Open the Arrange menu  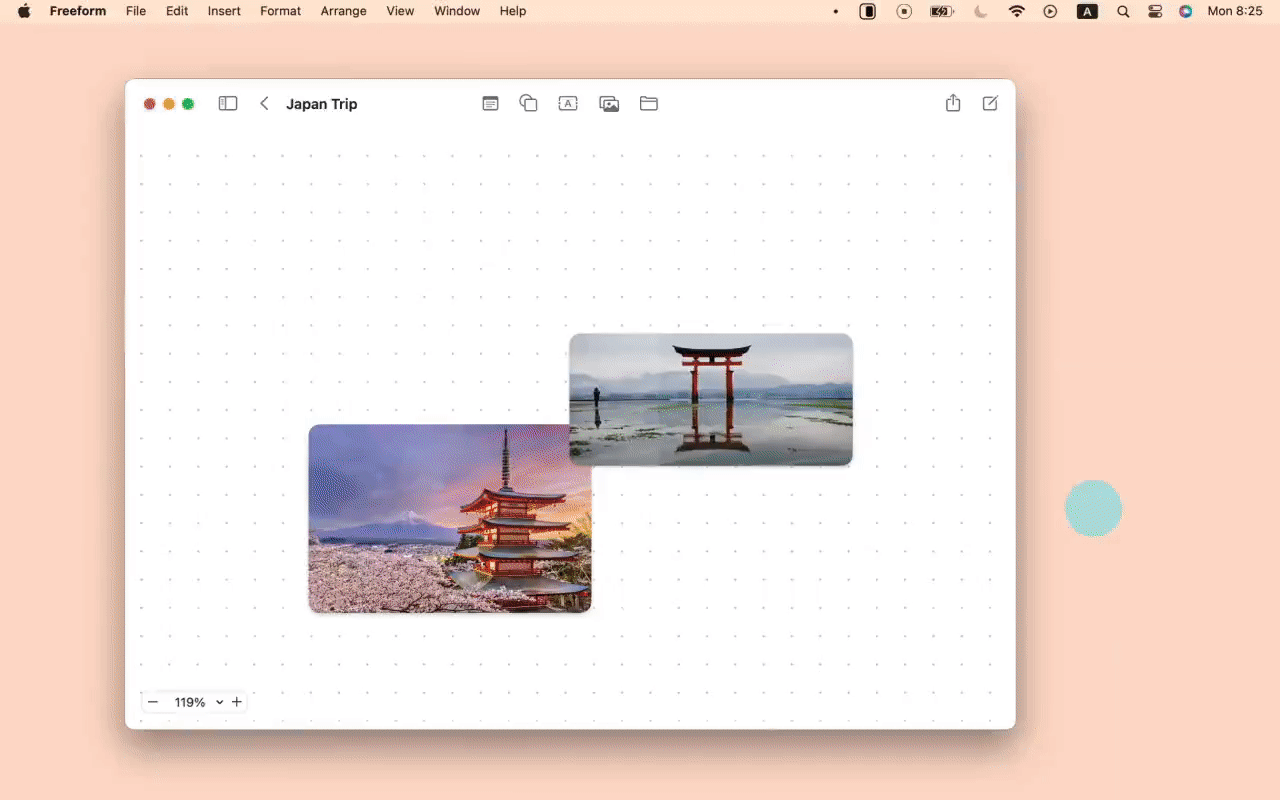pyautogui.click(x=343, y=11)
